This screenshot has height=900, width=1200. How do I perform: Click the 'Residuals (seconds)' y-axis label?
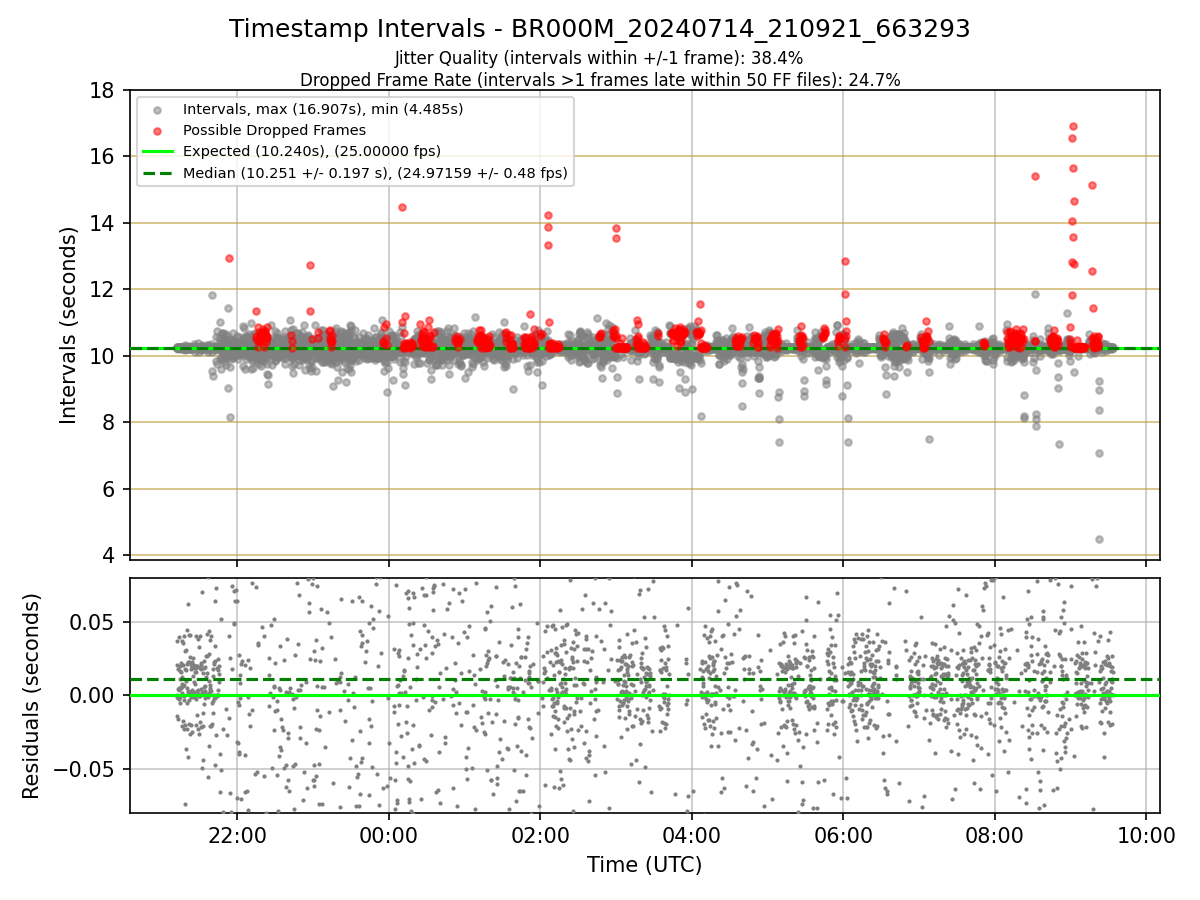tap(32, 696)
